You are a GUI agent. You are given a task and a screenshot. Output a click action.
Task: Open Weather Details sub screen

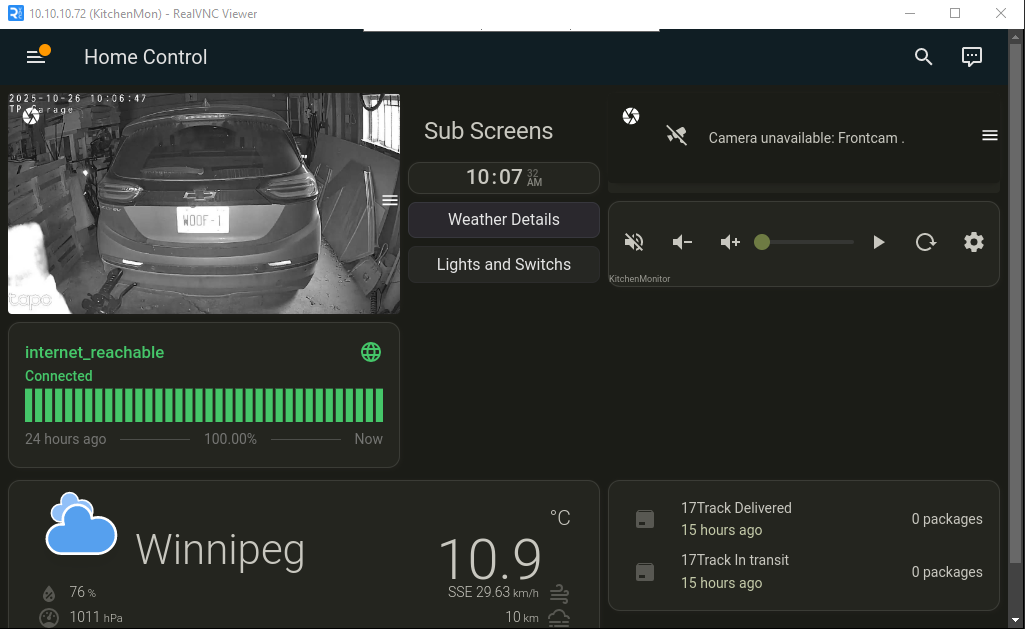click(x=503, y=220)
